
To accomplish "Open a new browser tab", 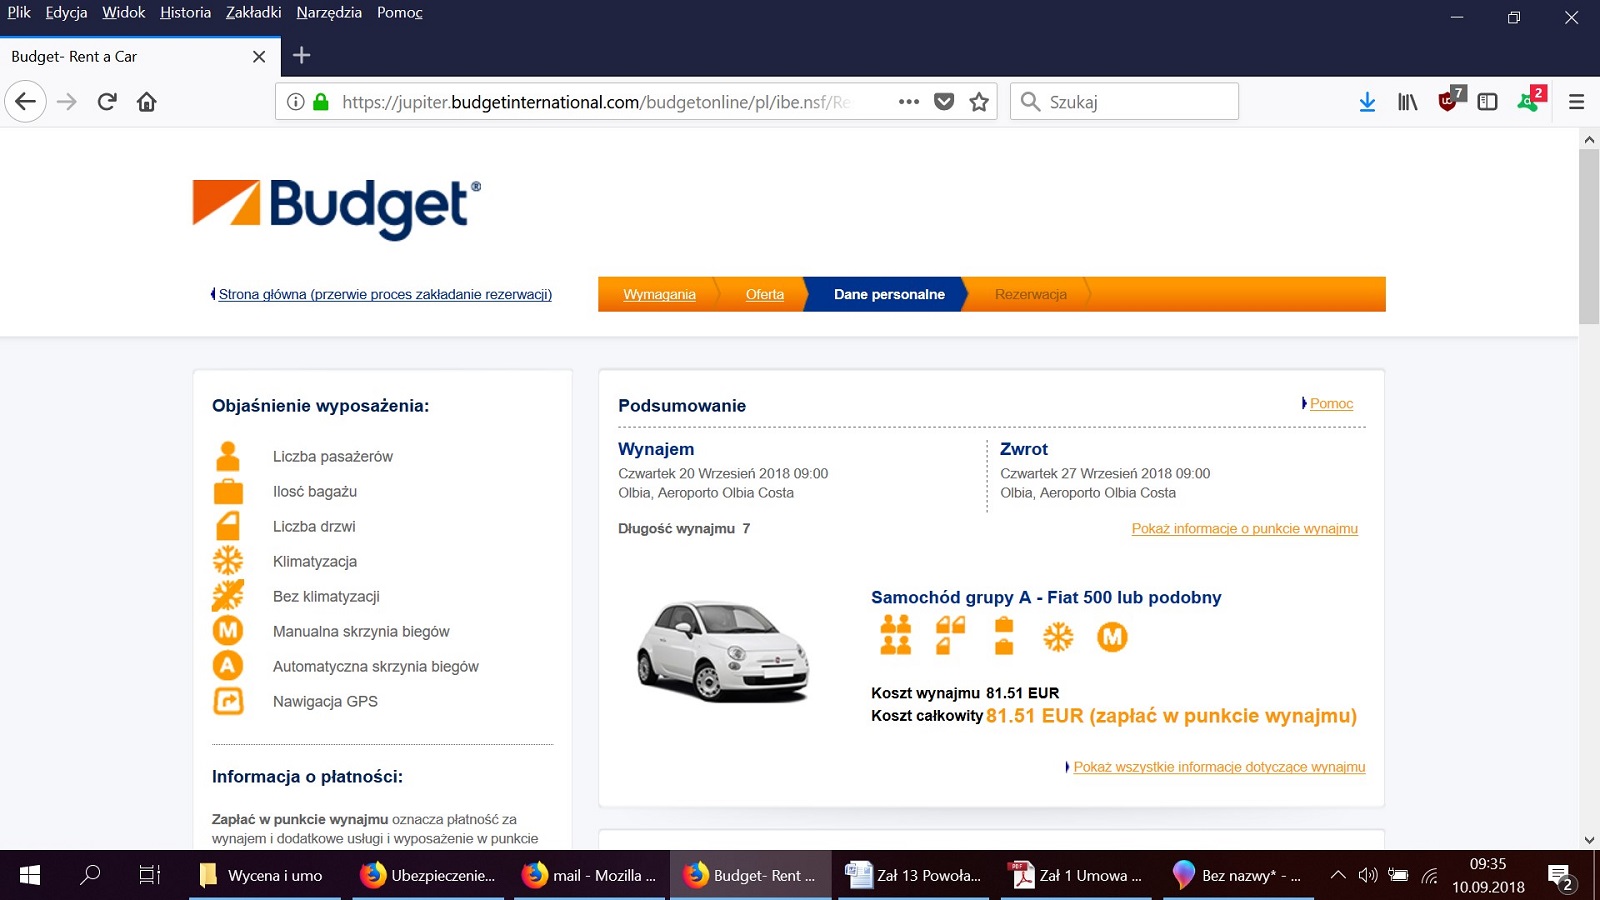I will [302, 56].
